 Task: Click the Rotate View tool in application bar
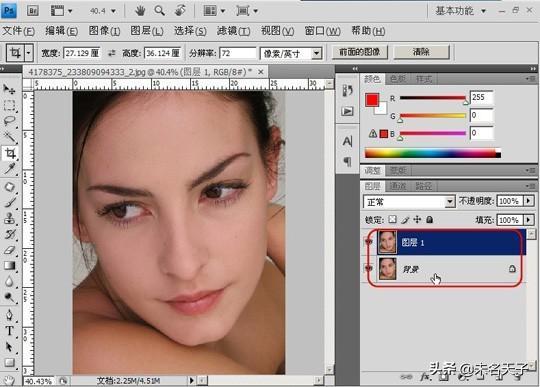click(x=180, y=11)
